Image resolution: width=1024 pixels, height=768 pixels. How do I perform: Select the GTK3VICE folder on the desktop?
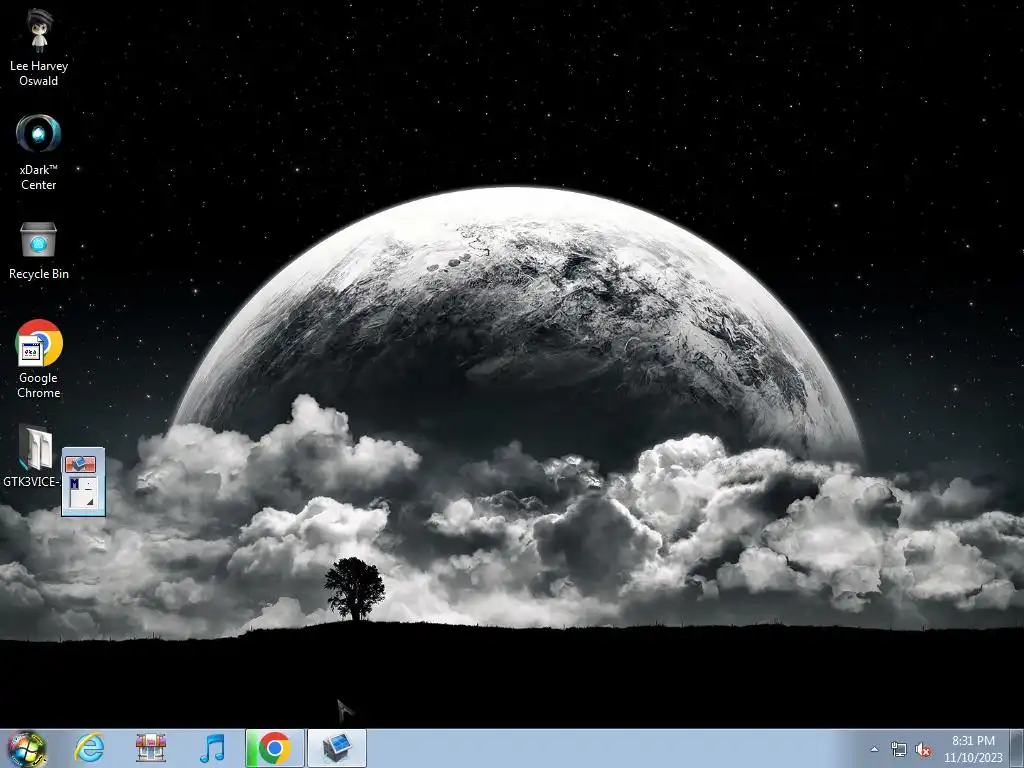tap(32, 457)
